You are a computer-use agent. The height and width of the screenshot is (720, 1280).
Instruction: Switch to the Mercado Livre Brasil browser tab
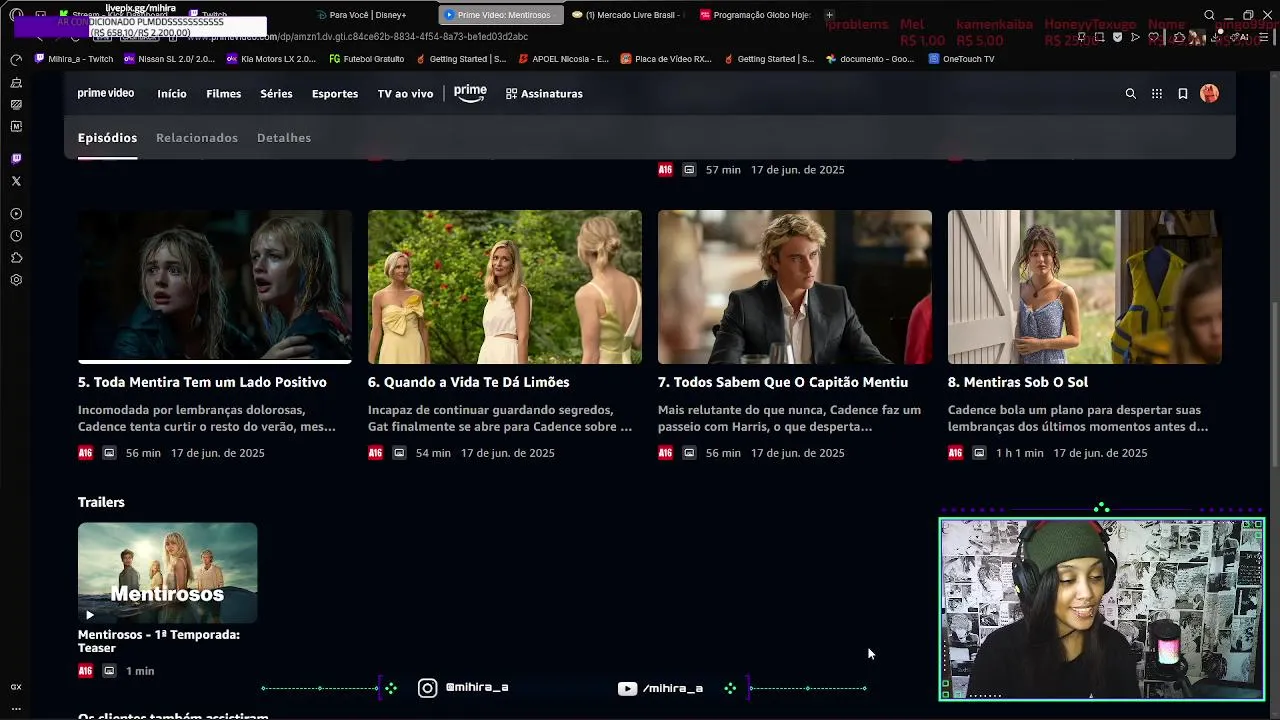tap(627, 15)
